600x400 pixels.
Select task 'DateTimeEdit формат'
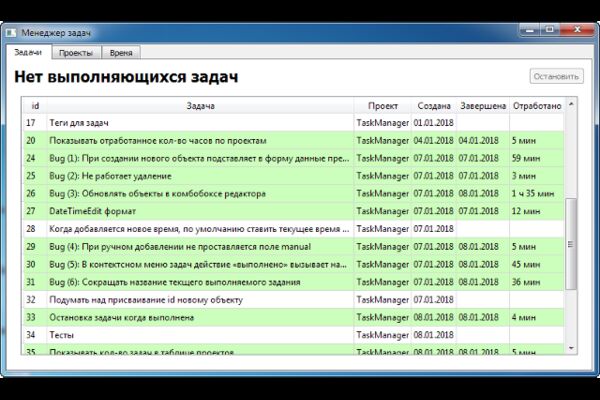293,211
